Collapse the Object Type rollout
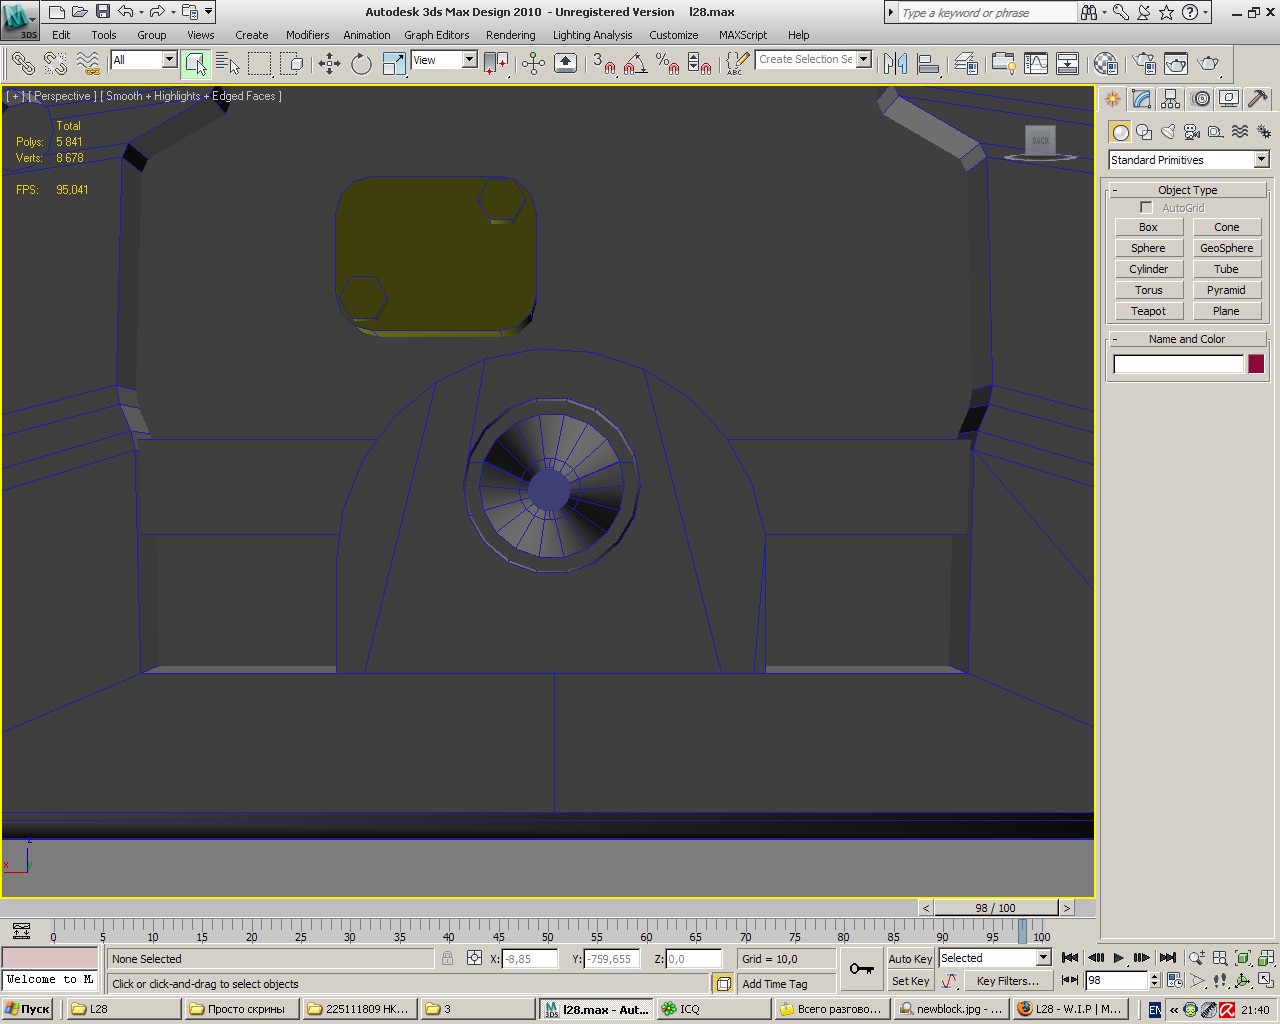The height and width of the screenshot is (1024, 1280). (x=1187, y=190)
